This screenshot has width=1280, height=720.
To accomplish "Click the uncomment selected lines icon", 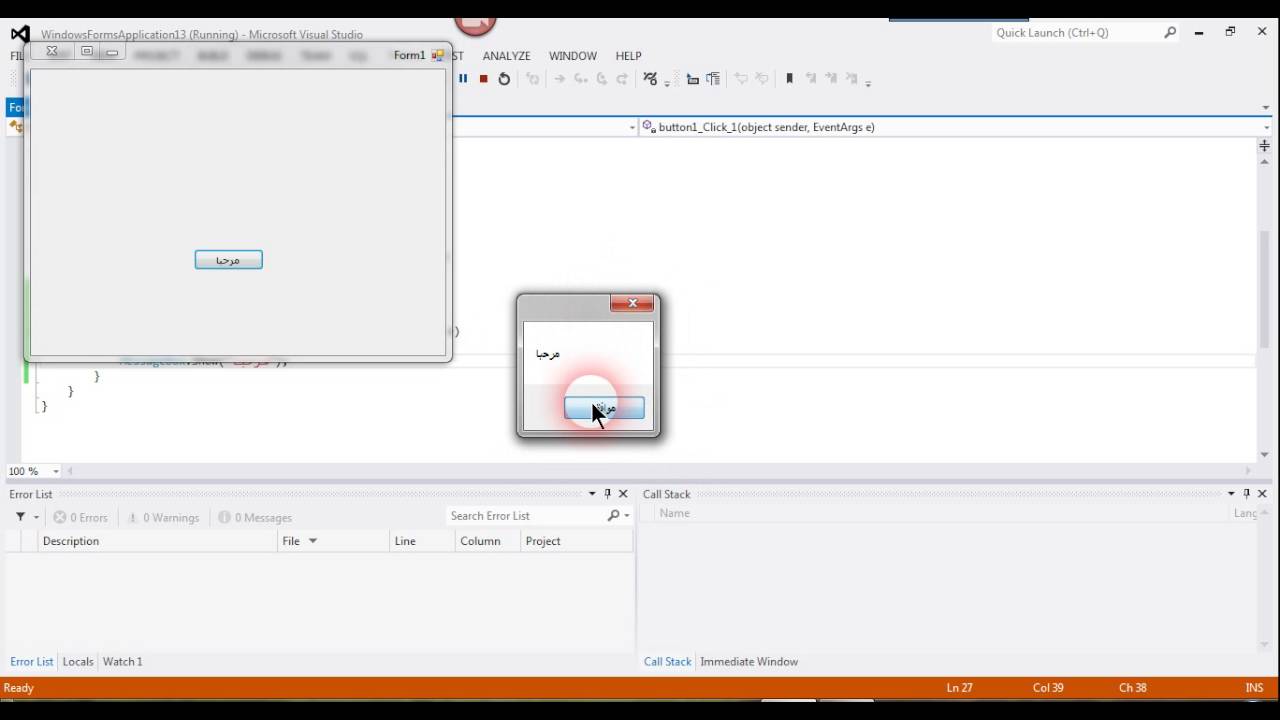I will click(x=762, y=79).
